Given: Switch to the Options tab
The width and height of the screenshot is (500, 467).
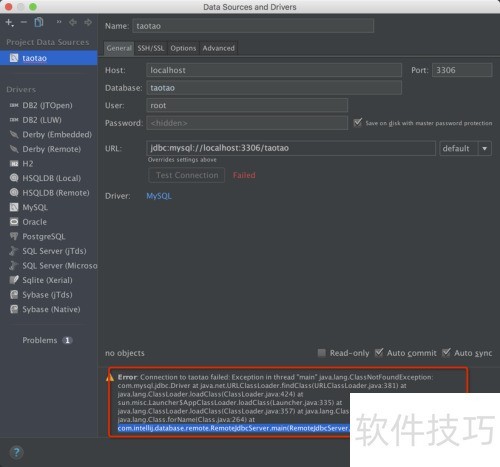Looking at the screenshot, I should (183, 48).
